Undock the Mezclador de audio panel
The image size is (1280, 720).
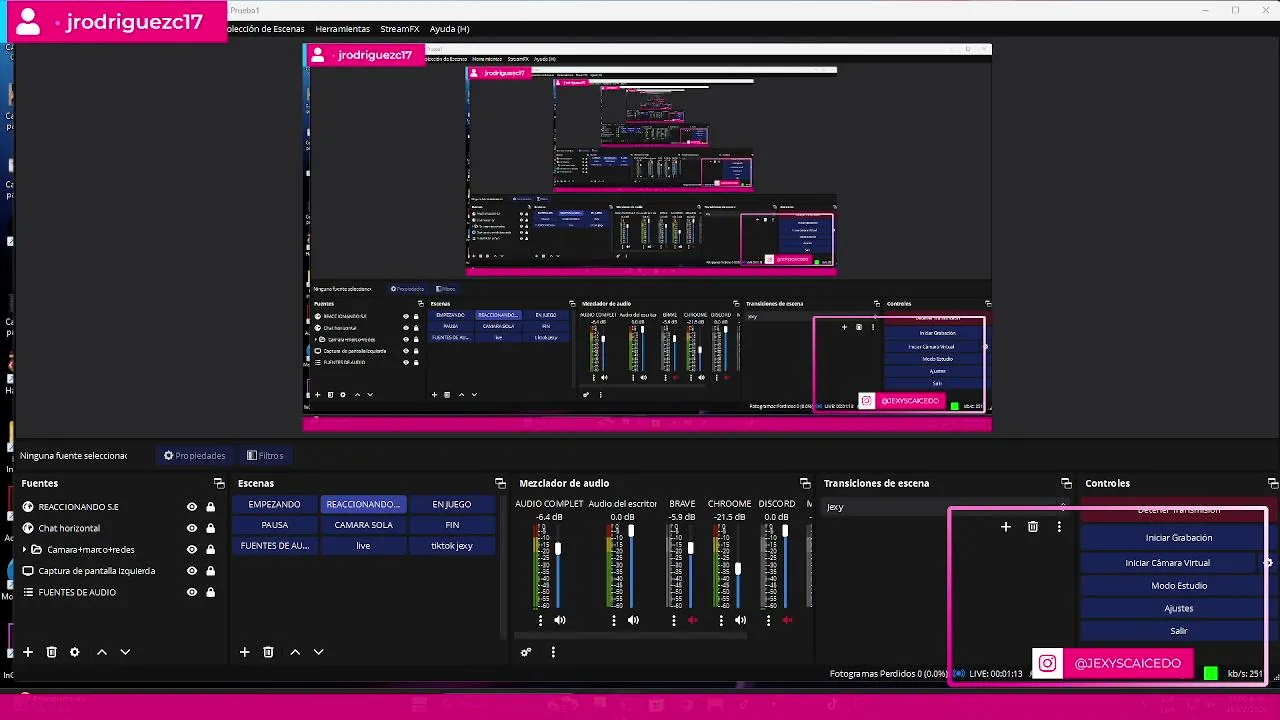[805, 484]
